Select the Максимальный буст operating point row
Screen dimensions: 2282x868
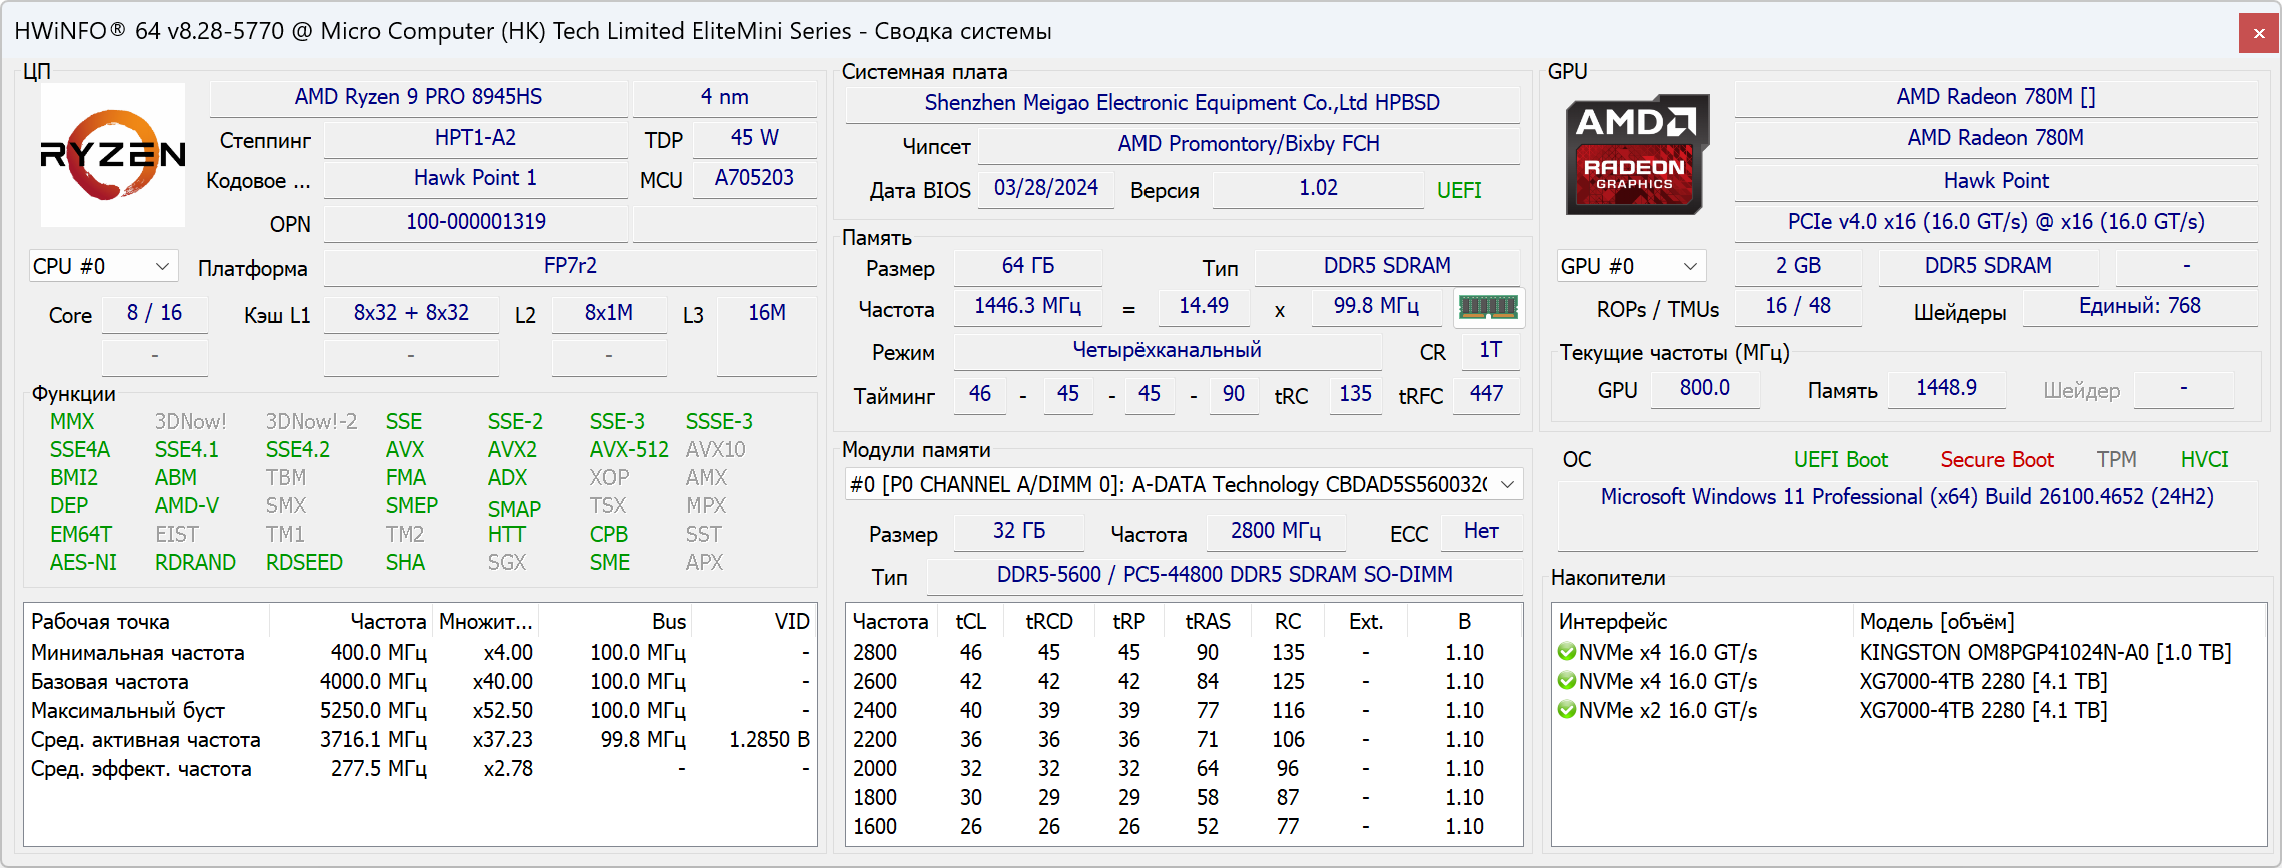tap(420, 710)
